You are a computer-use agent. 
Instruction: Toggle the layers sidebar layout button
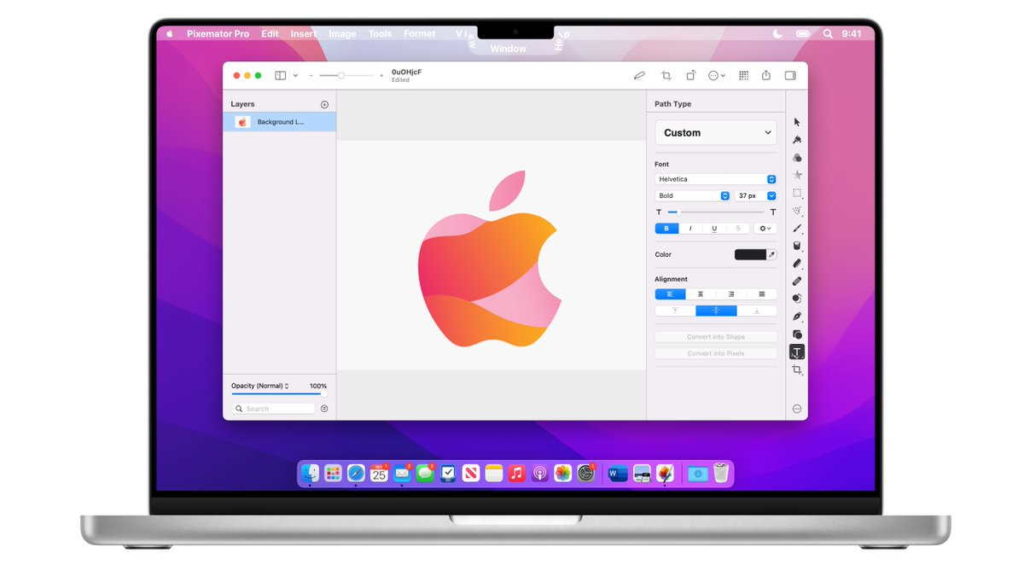280,76
